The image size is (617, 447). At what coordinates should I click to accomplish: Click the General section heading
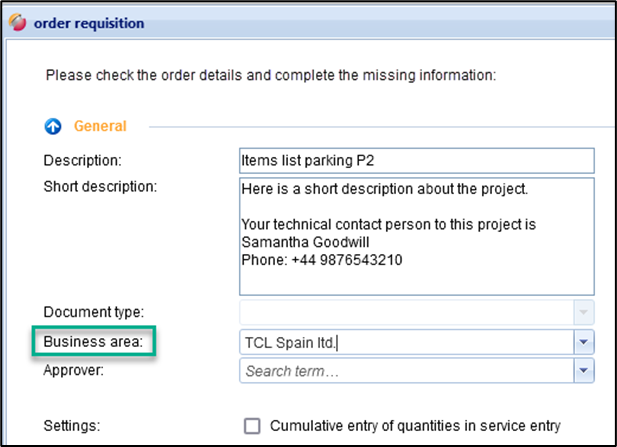click(100, 127)
